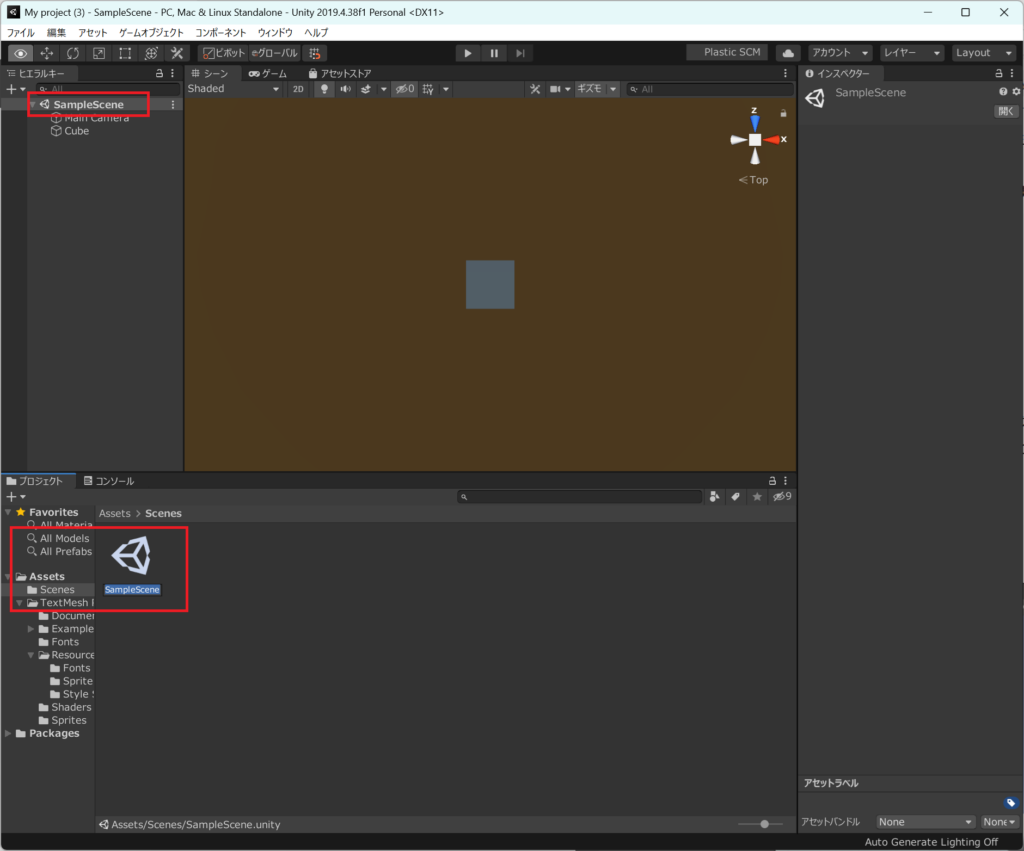This screenshot has height=851, width=1024.
Task: Open the Layout dropdown
Action: pos(984,53)
